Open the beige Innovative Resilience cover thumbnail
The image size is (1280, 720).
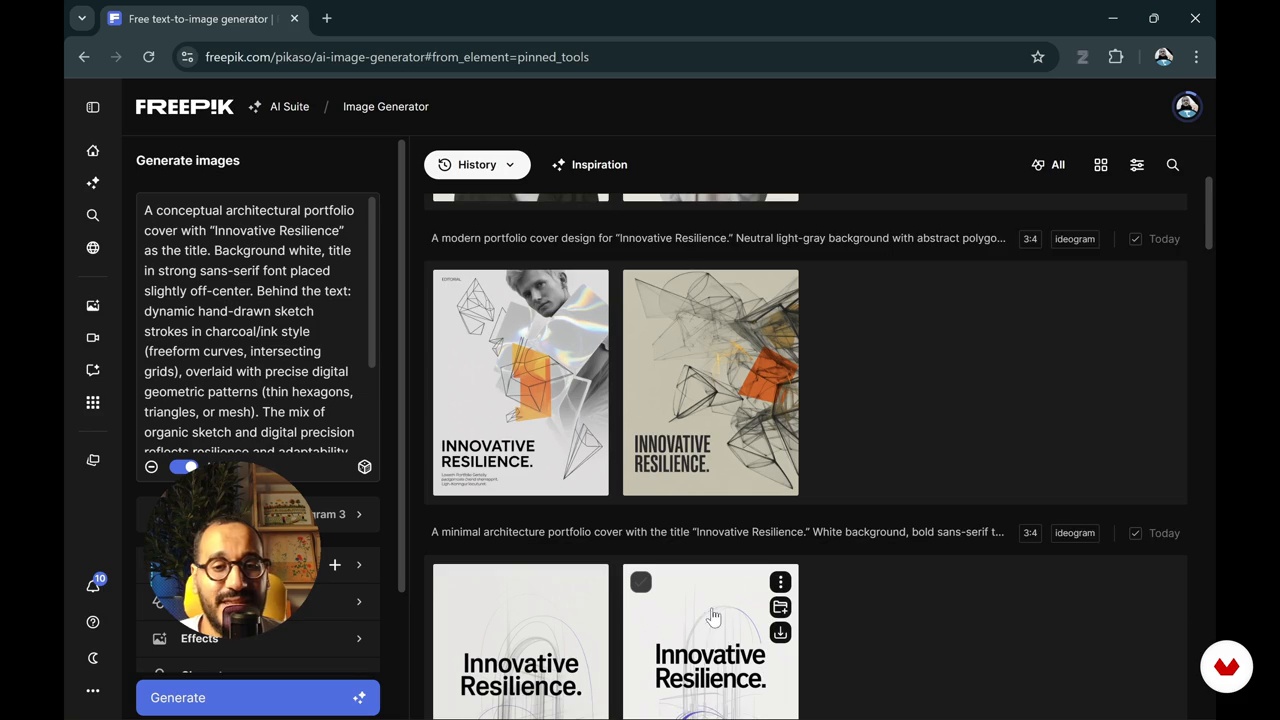710,382
